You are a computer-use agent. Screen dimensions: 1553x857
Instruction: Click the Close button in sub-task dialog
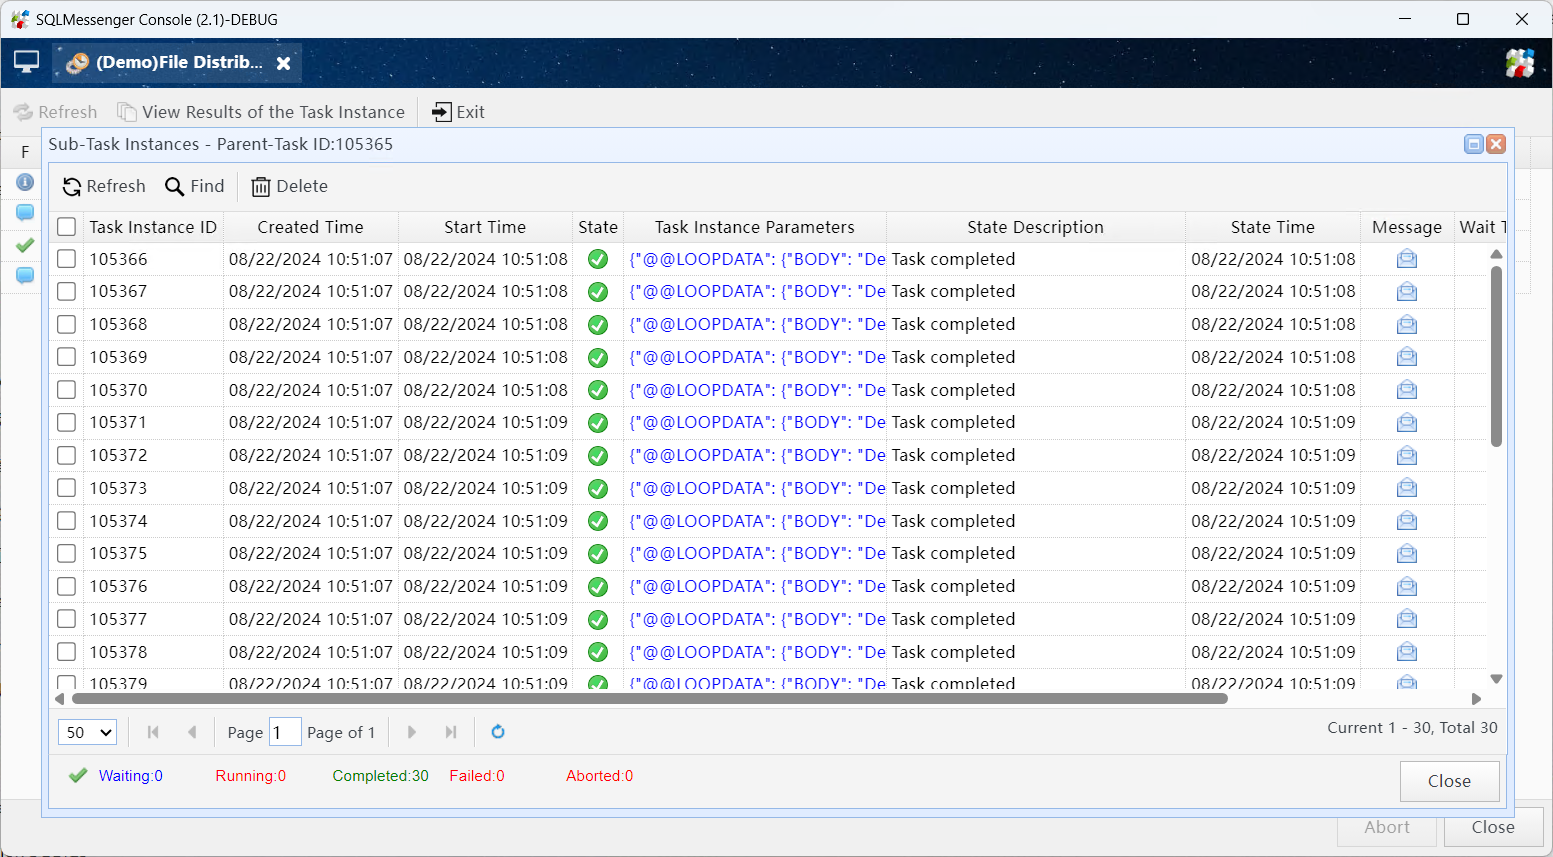point(1449,781)
